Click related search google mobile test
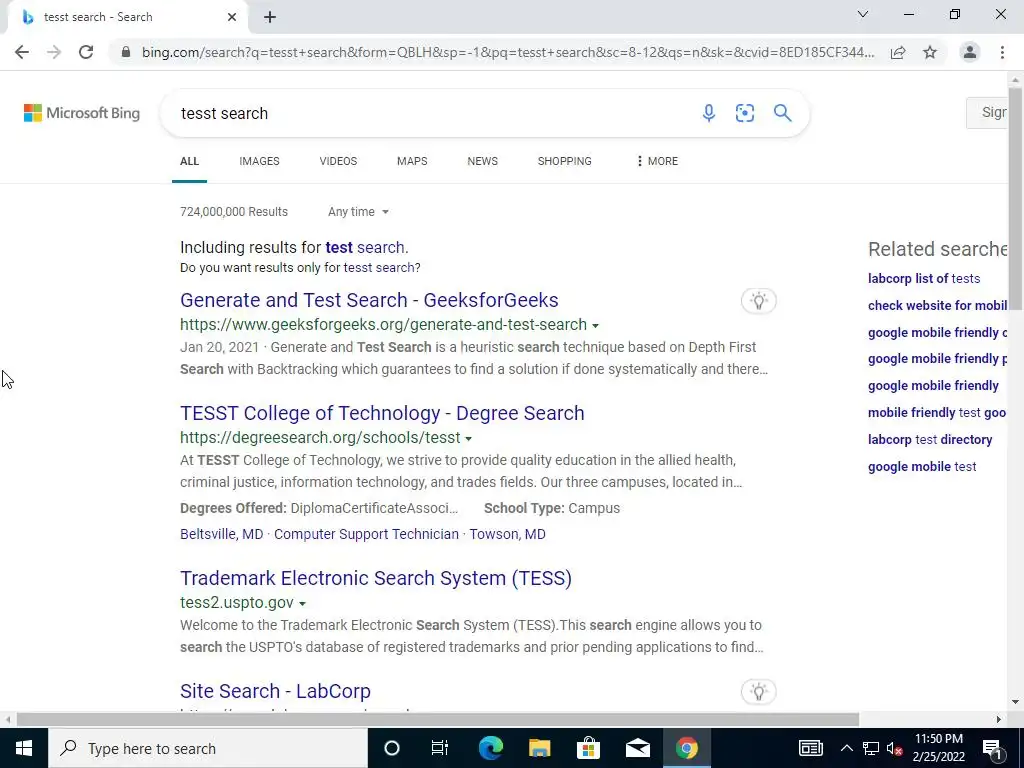This screenshot has height=768, width=1024. click(x=922, y=467)
